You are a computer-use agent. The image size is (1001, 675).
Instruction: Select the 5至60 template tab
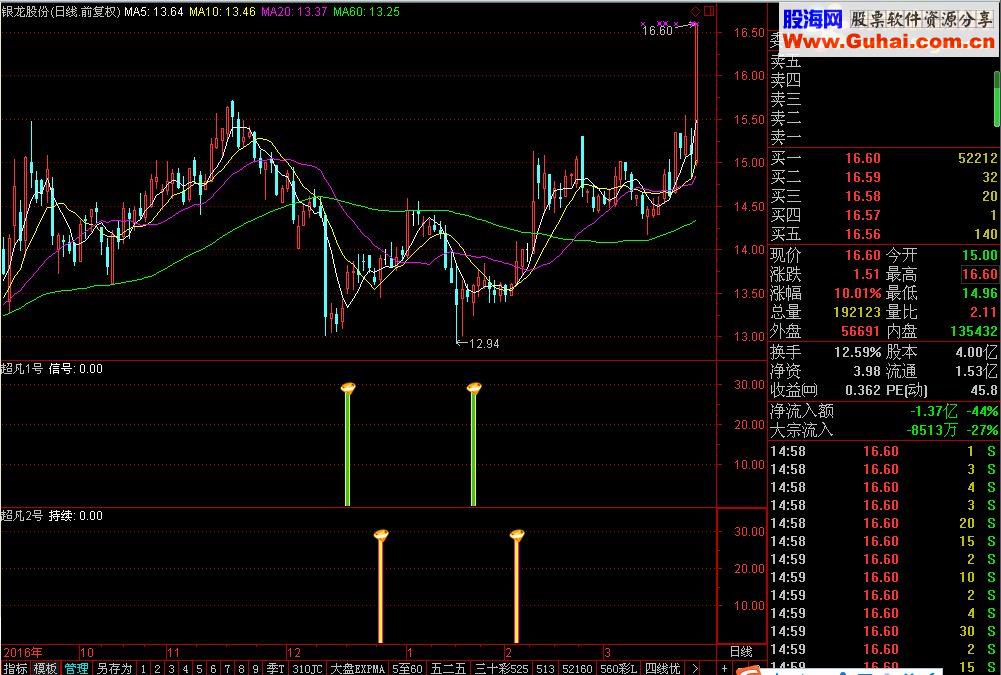(x=407, y=669)
